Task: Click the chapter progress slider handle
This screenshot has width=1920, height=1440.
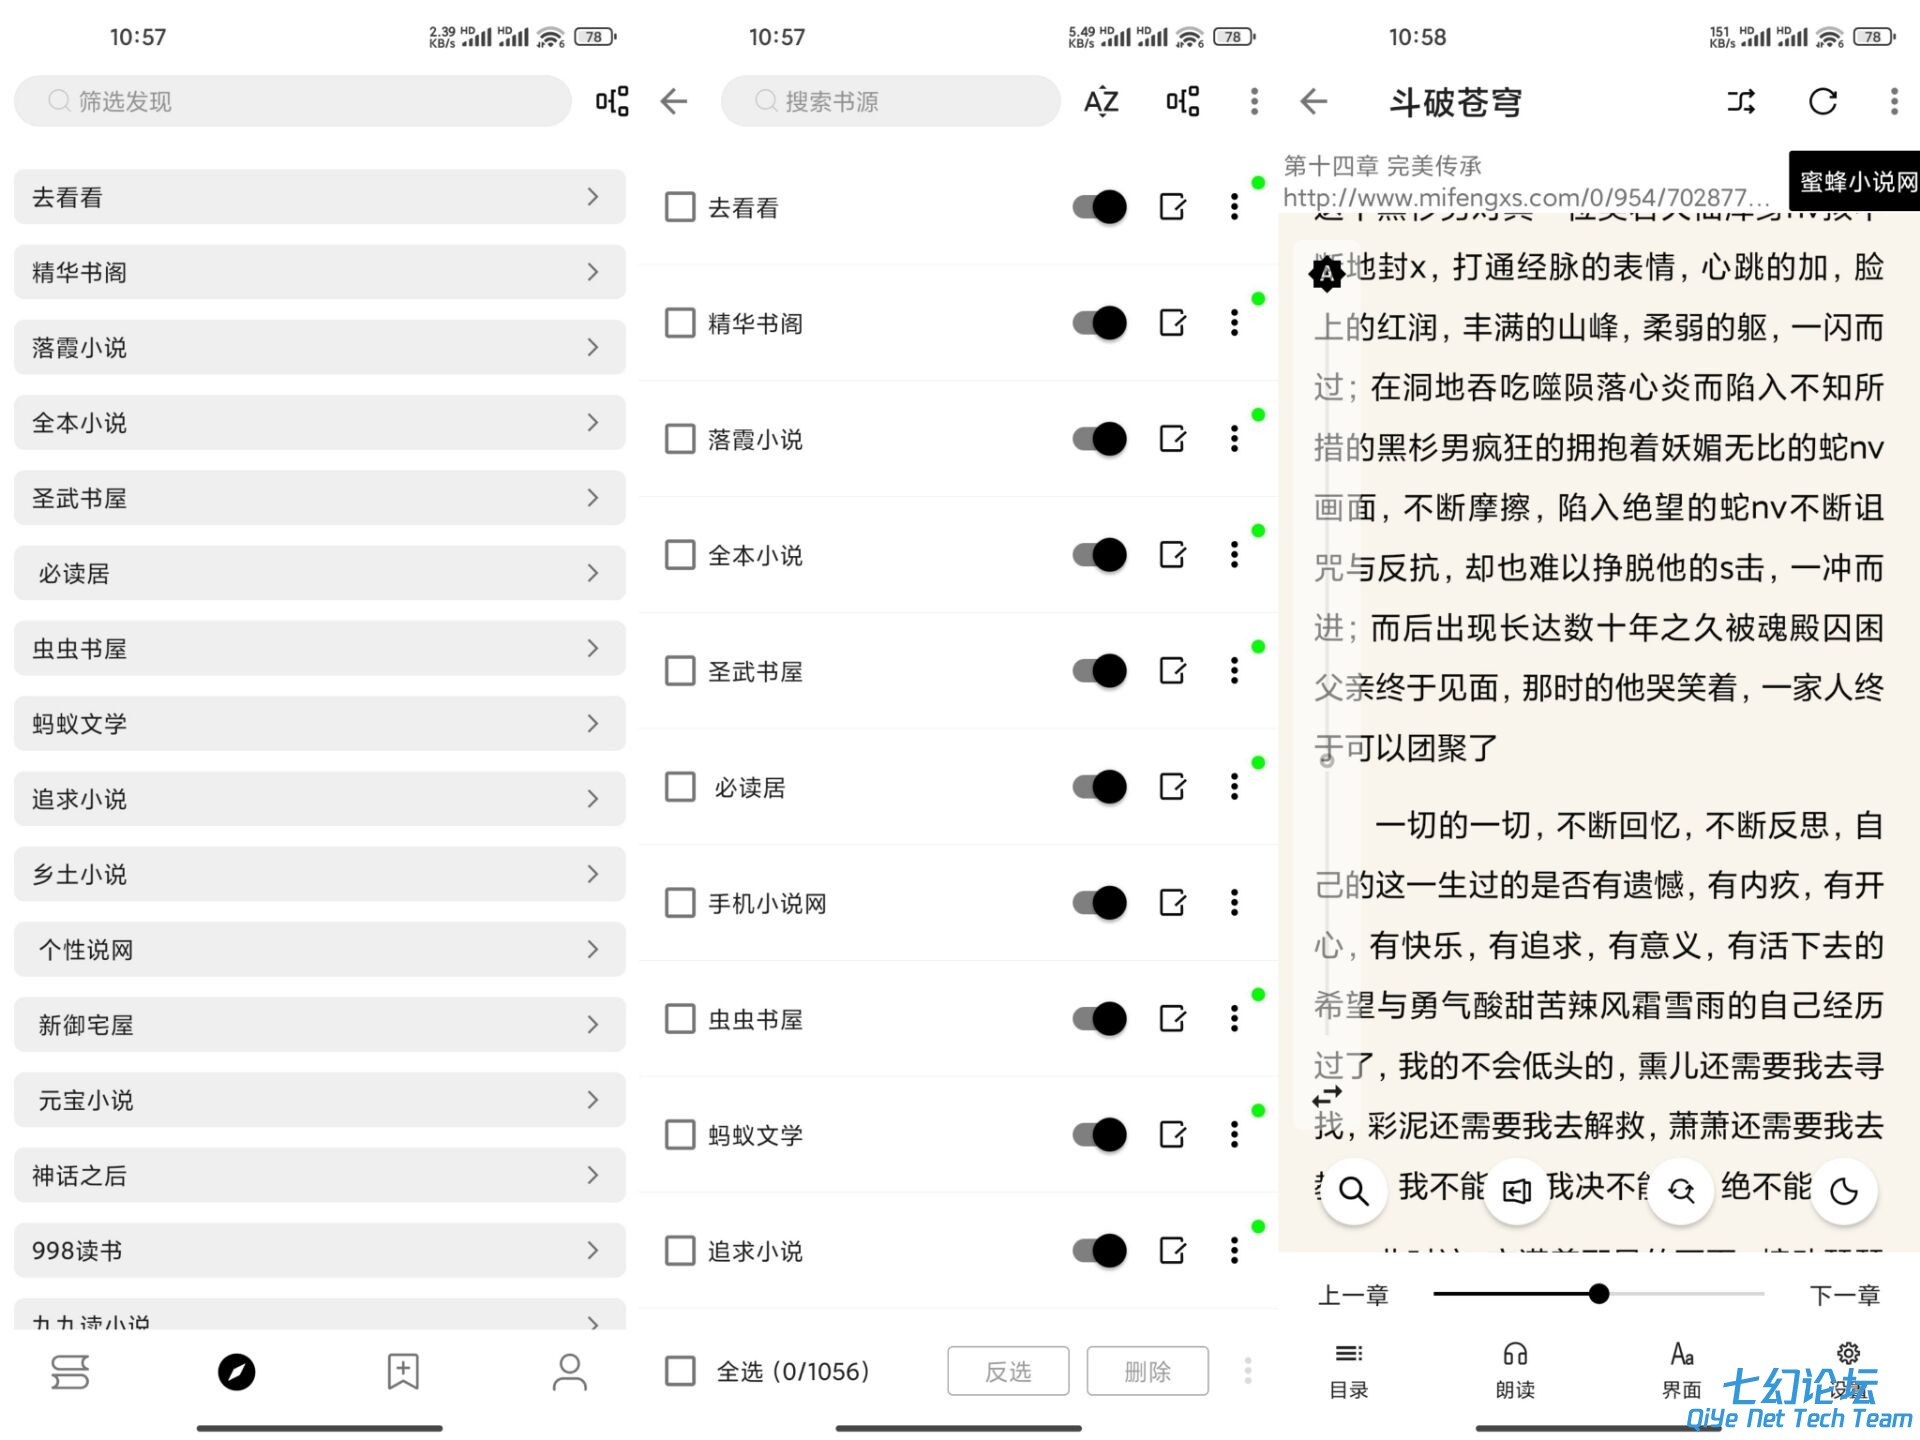Action: click(x=1598, y=1294)
